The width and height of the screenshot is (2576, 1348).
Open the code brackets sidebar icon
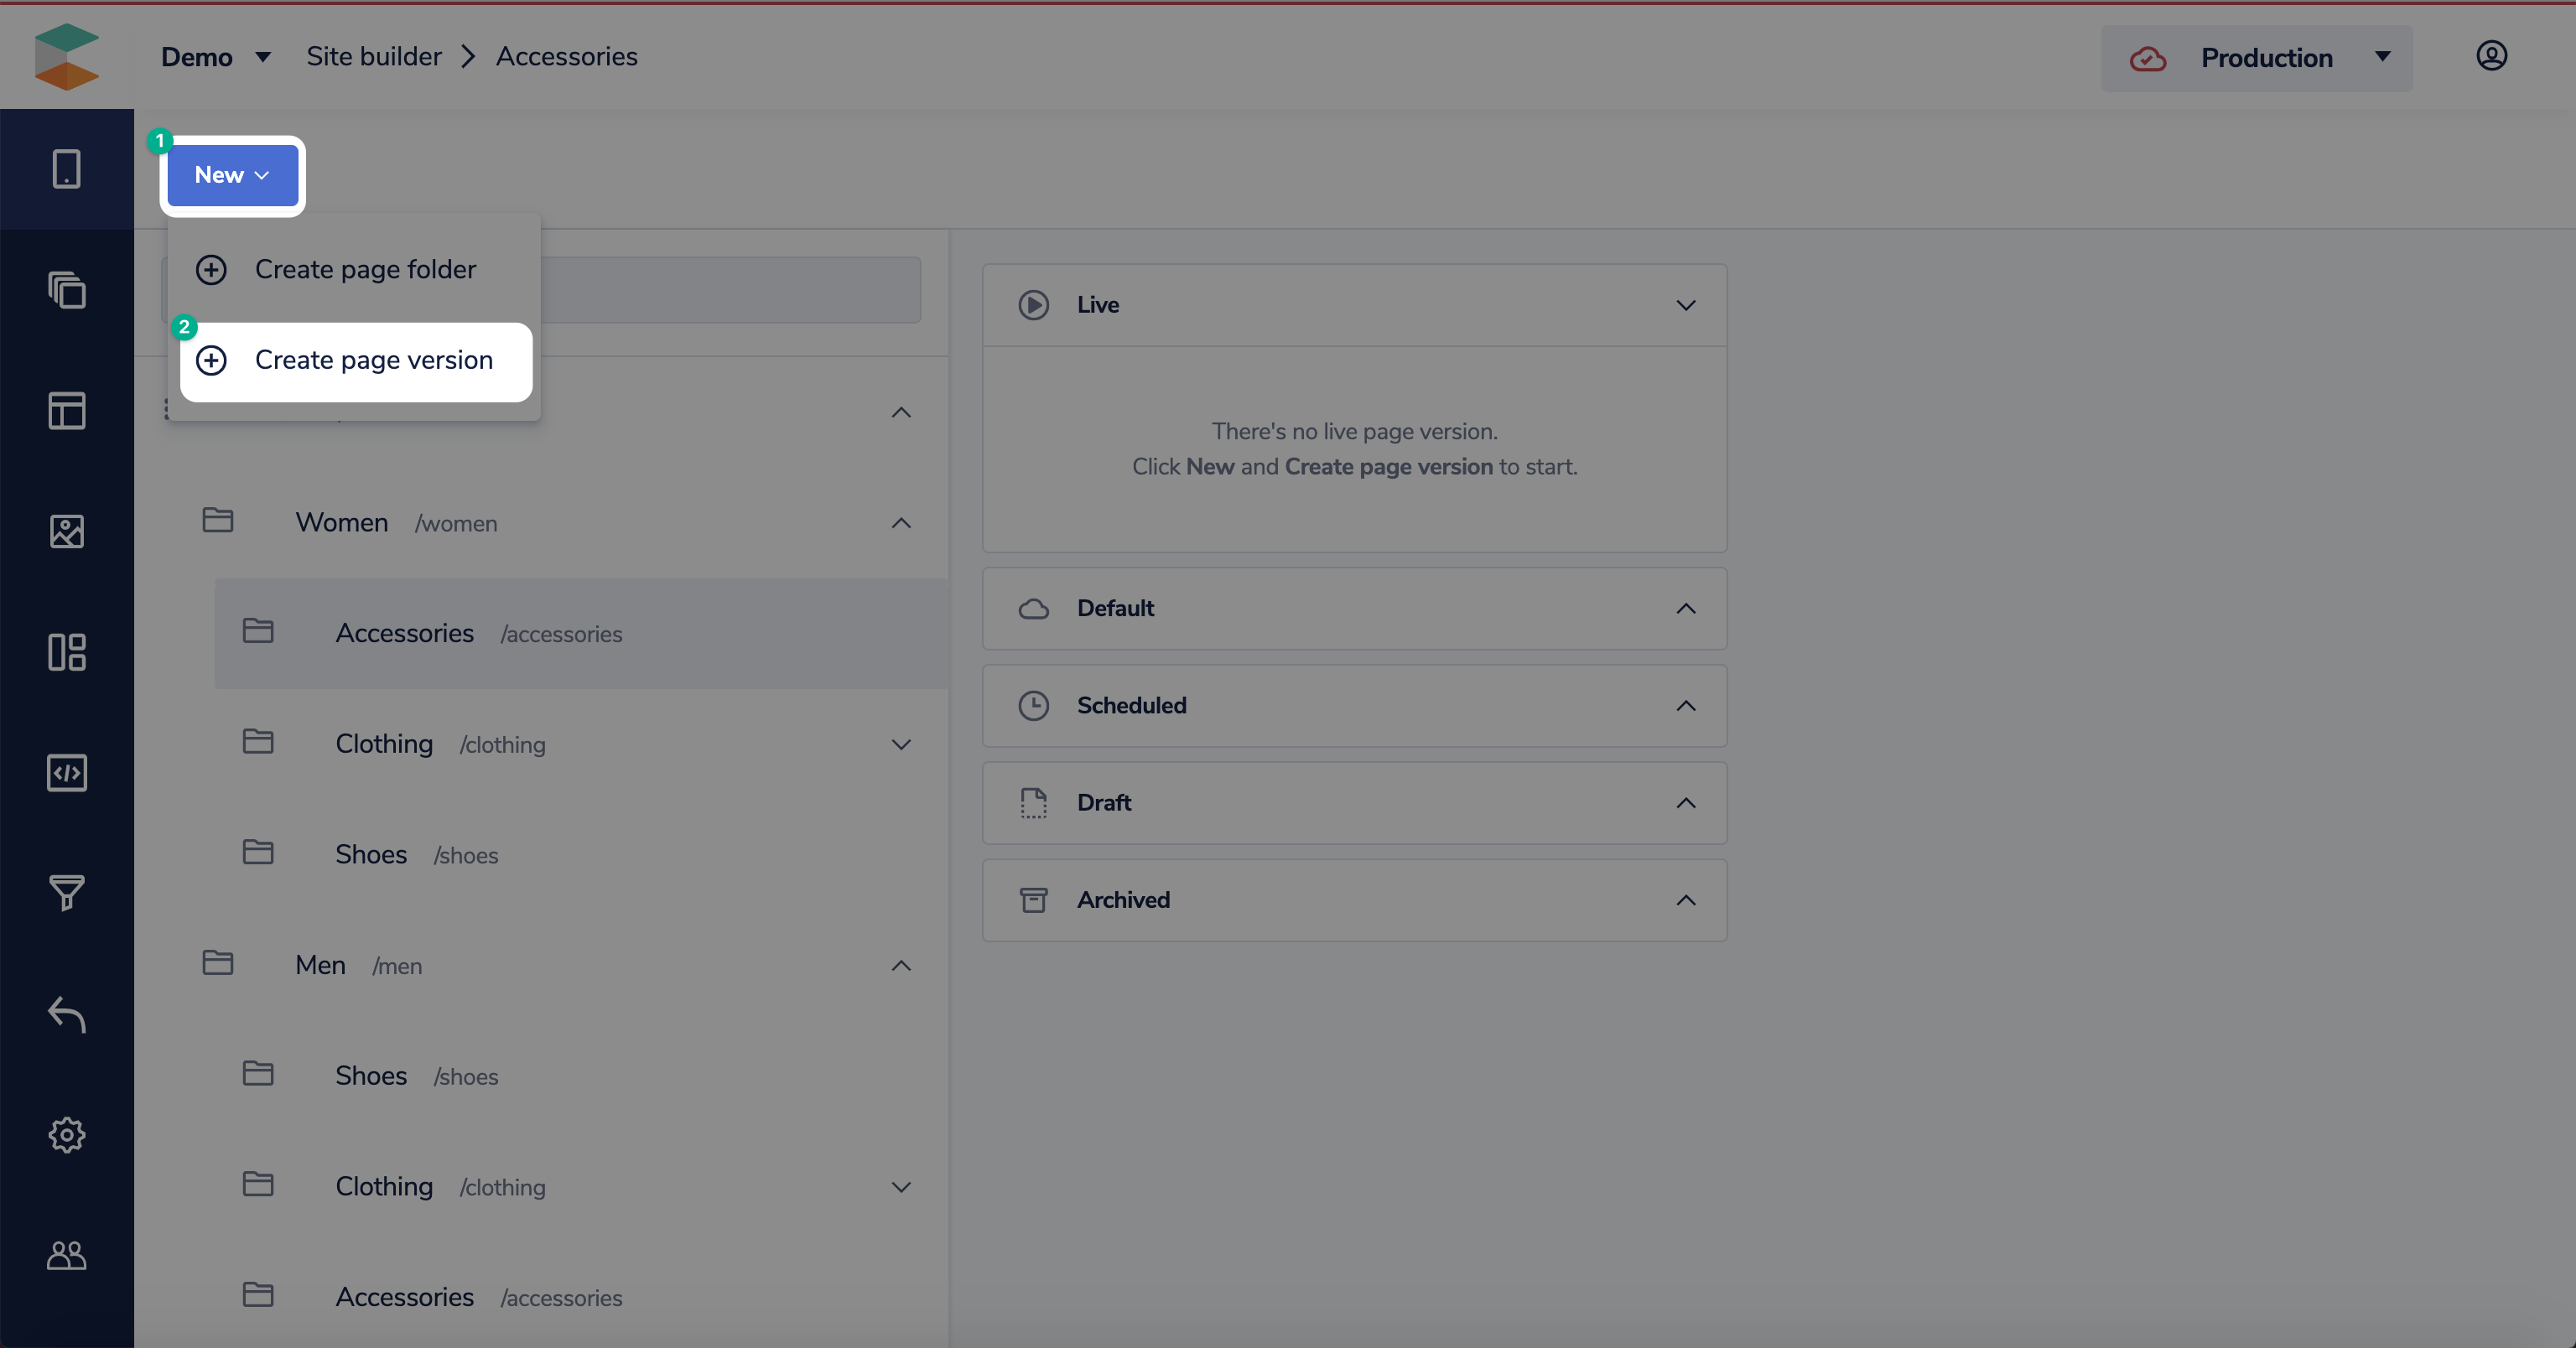click(66, 773)
